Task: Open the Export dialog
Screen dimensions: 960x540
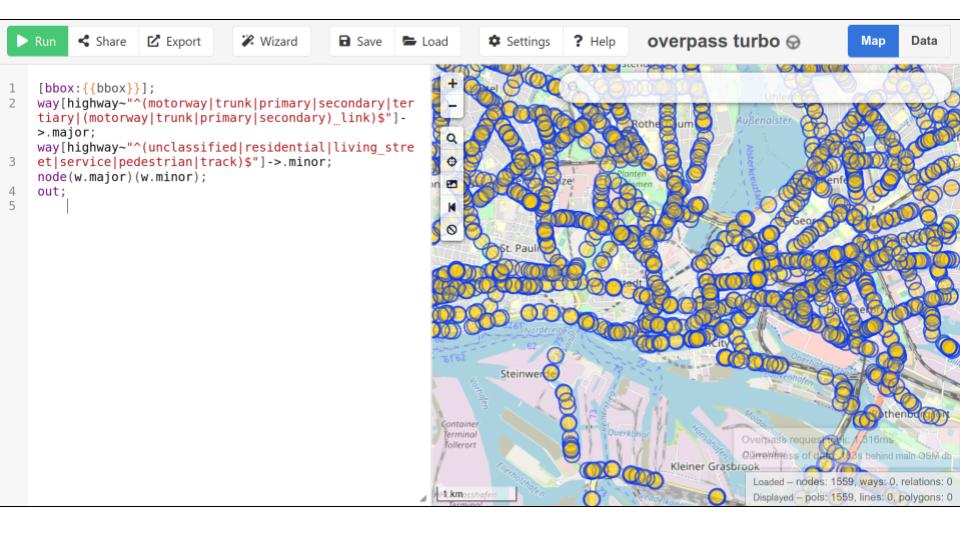Action: click(175, 41)
